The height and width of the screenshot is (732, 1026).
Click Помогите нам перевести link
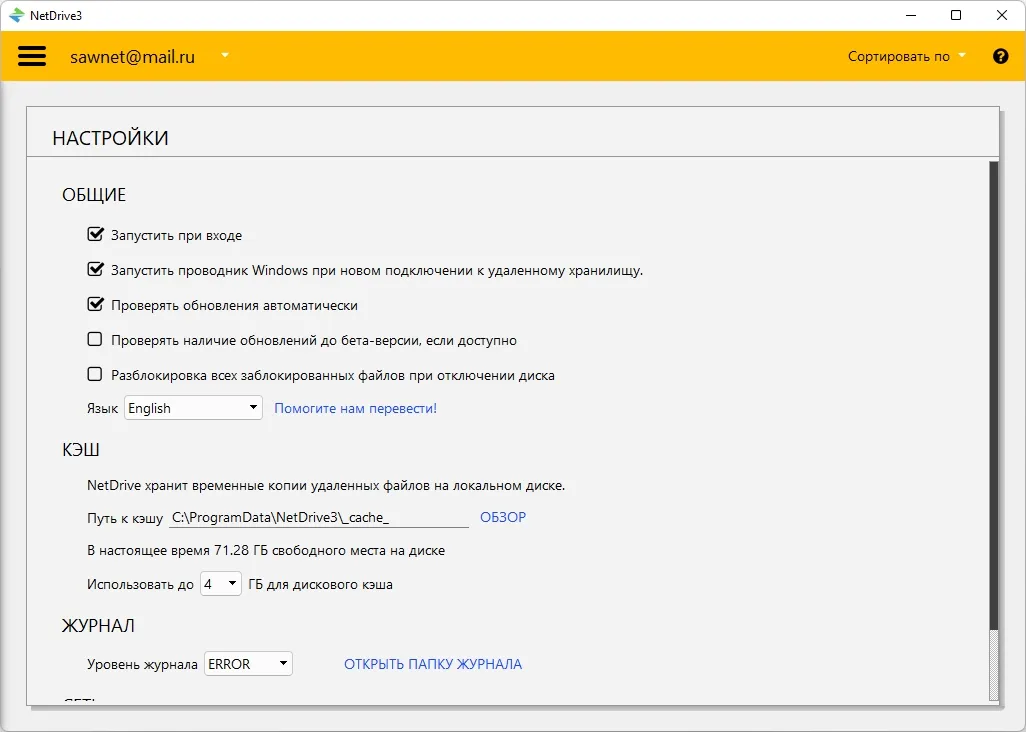tap(355, 408)
